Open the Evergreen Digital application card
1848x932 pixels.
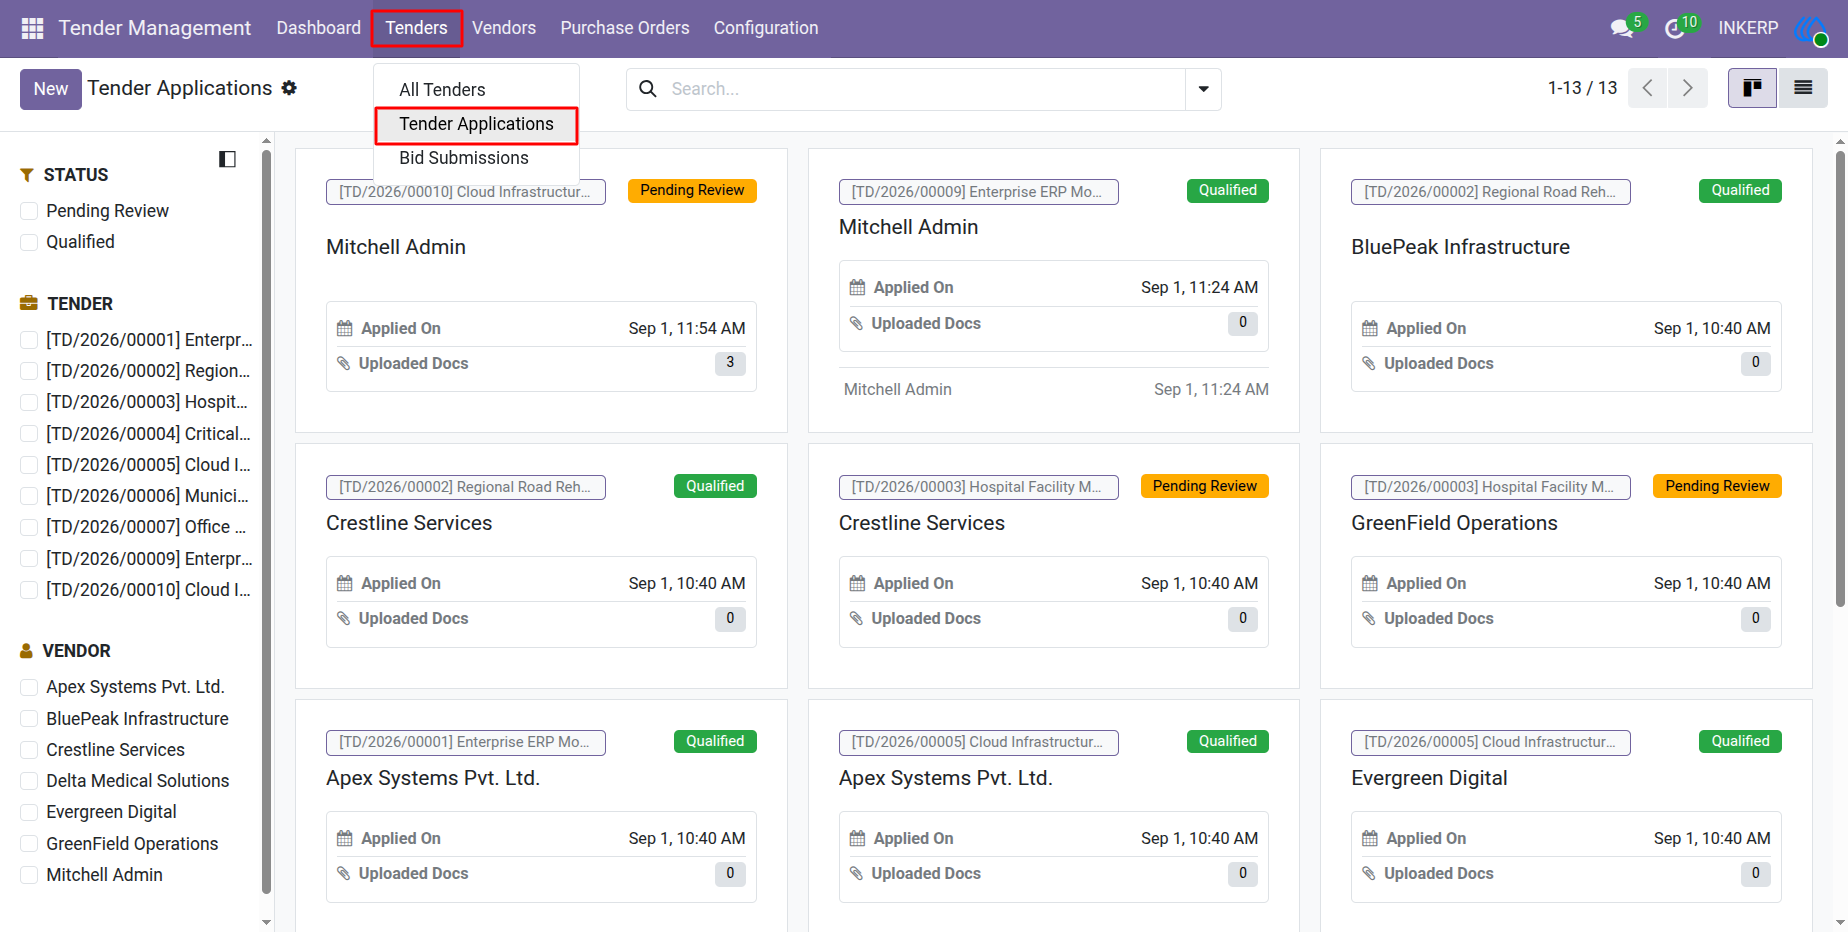(x=1566, y=815)
